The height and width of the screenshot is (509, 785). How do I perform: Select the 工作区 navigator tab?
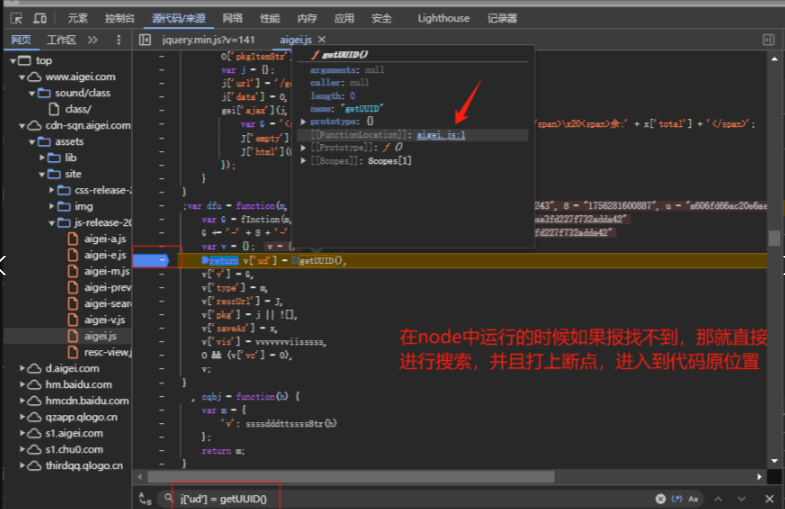61,40
